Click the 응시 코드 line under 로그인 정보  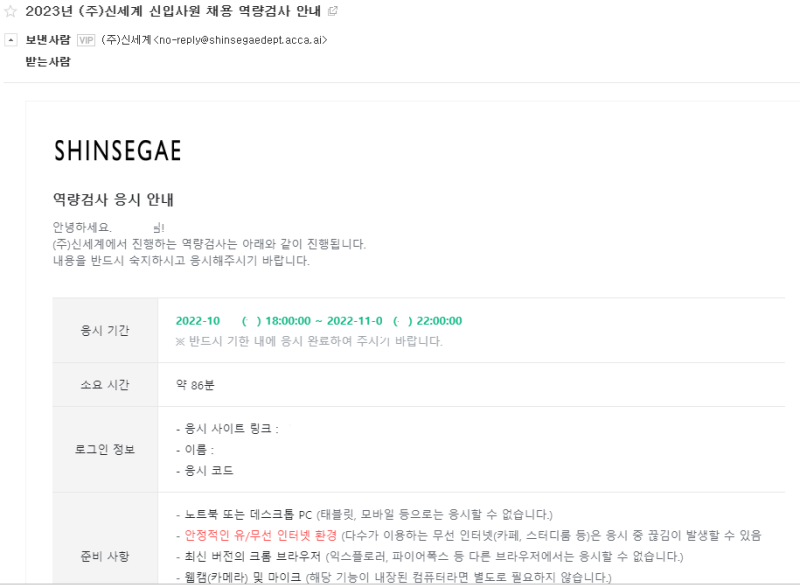[x=205, y=471]
